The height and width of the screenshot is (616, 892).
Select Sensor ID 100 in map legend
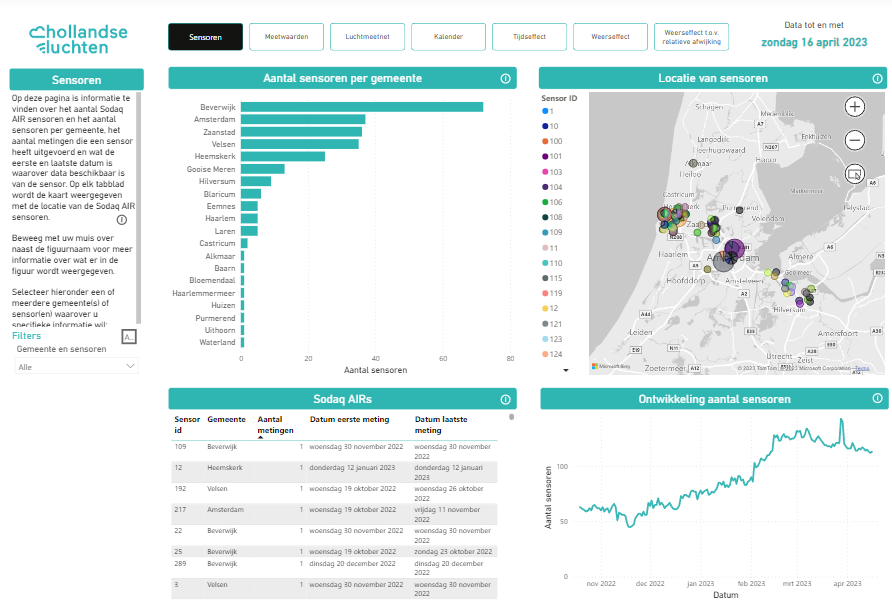click(552, 141)
